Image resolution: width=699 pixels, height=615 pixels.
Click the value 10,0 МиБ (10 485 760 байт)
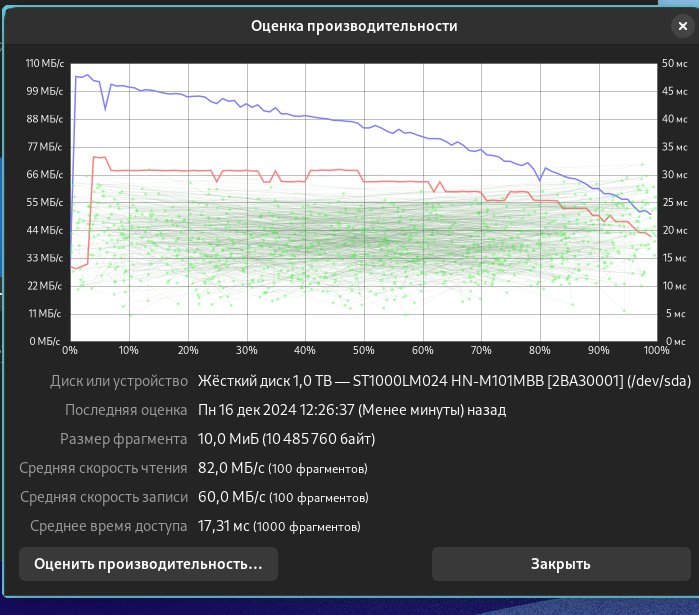point(287,439)
